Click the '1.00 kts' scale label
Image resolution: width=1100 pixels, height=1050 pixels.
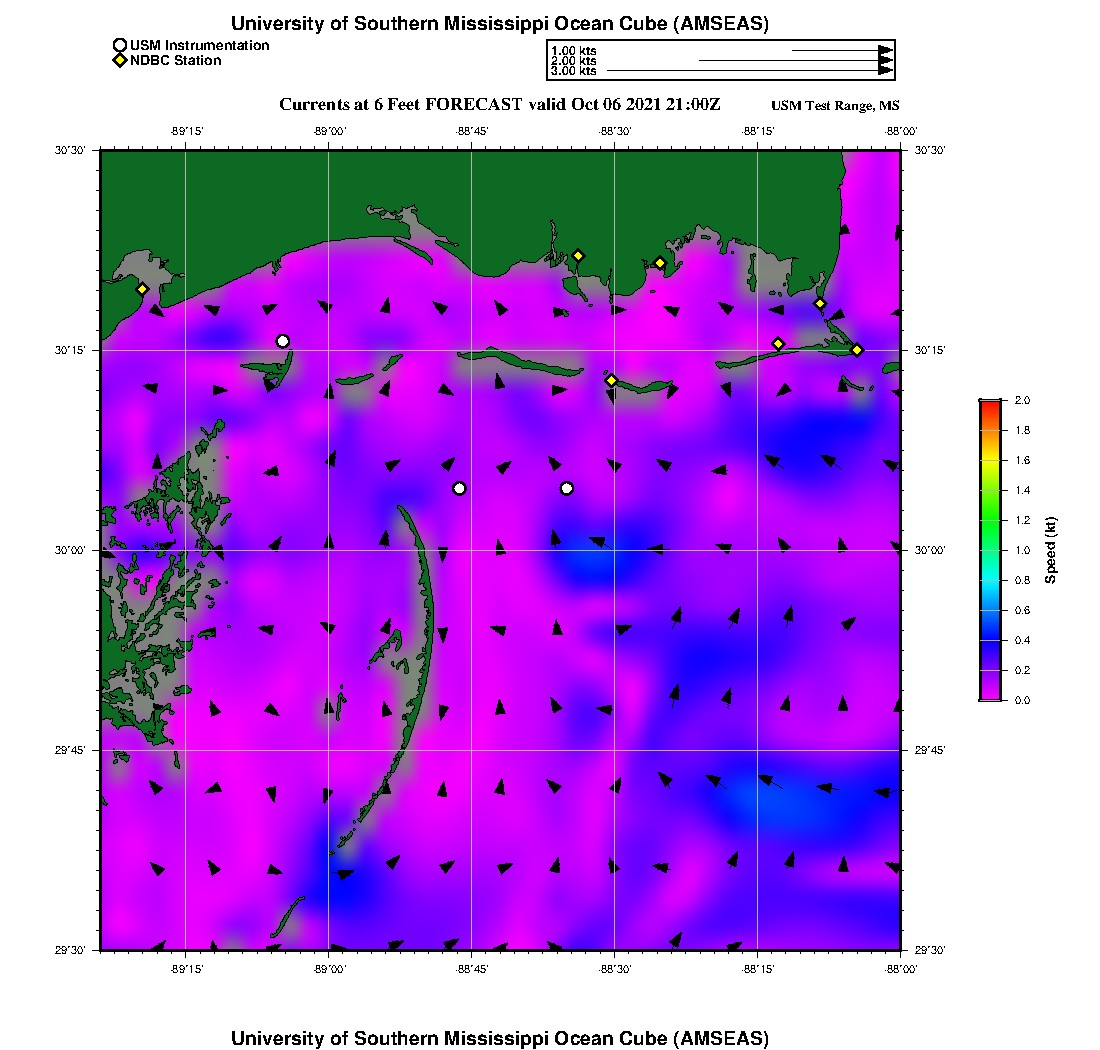pos(574,51)
